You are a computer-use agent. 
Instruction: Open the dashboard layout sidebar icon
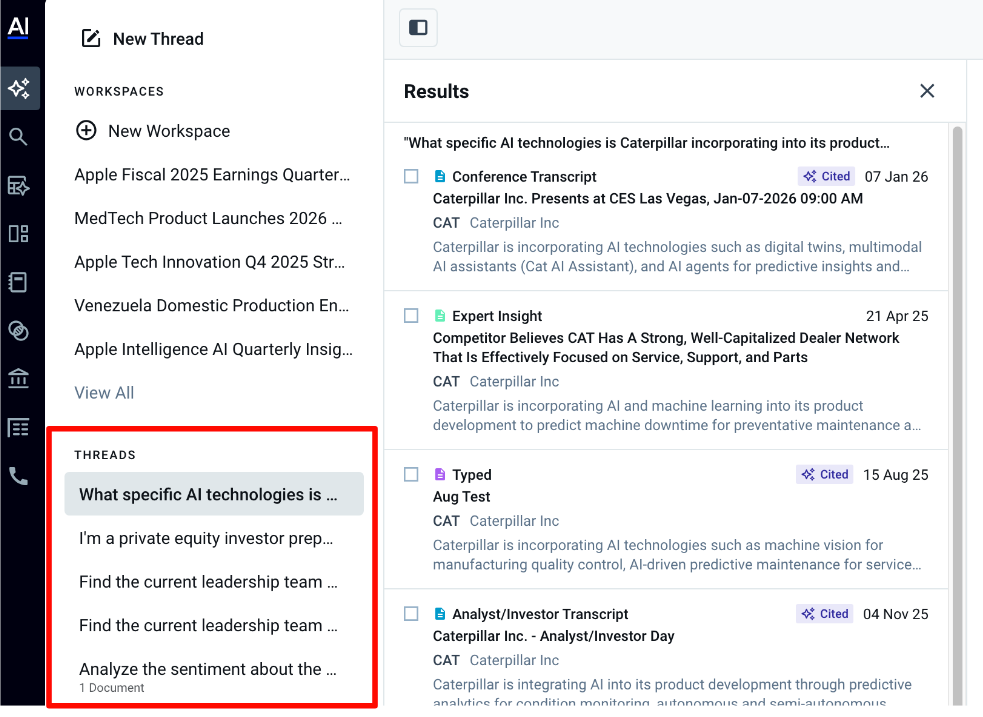click(x=18, y=234)
